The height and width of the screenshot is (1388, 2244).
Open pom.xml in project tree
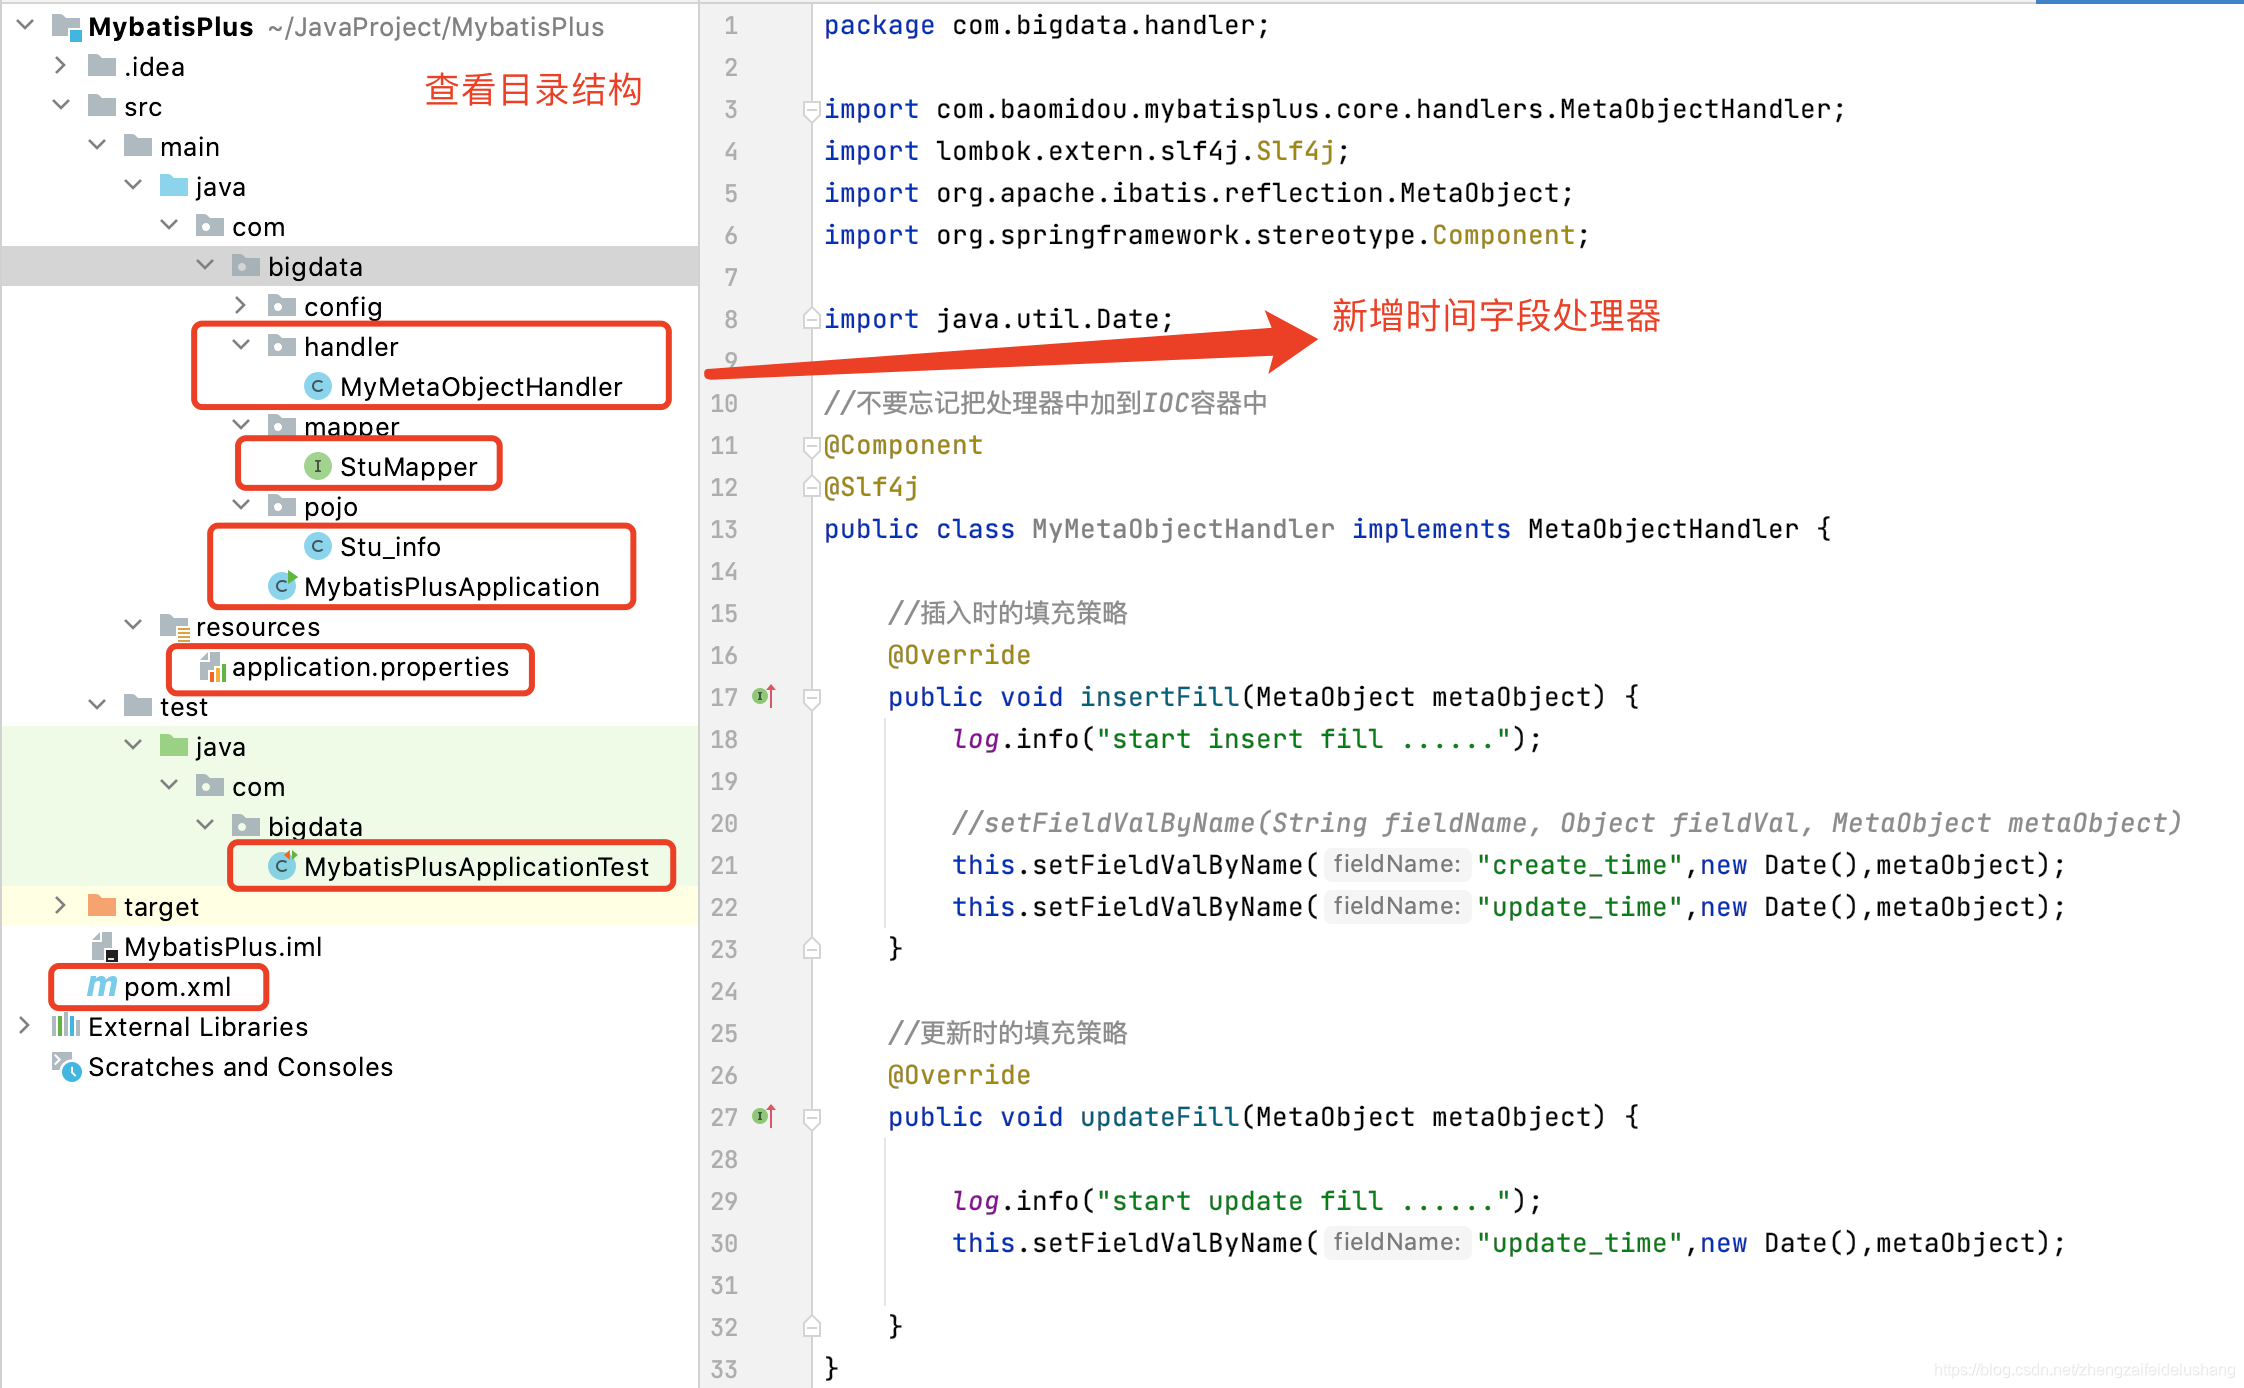click(177, 987)
